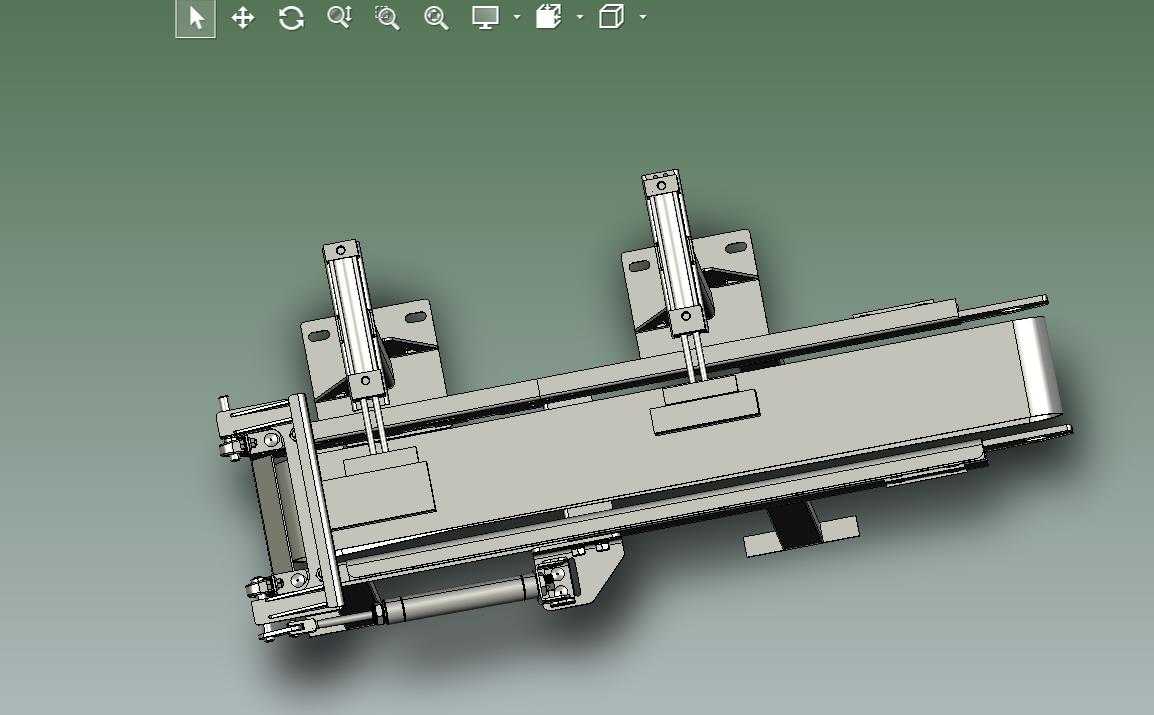Select the Rotate view tool
Image resolution: width=1154 pixels, height=715 pixels.
click(291, 18)
